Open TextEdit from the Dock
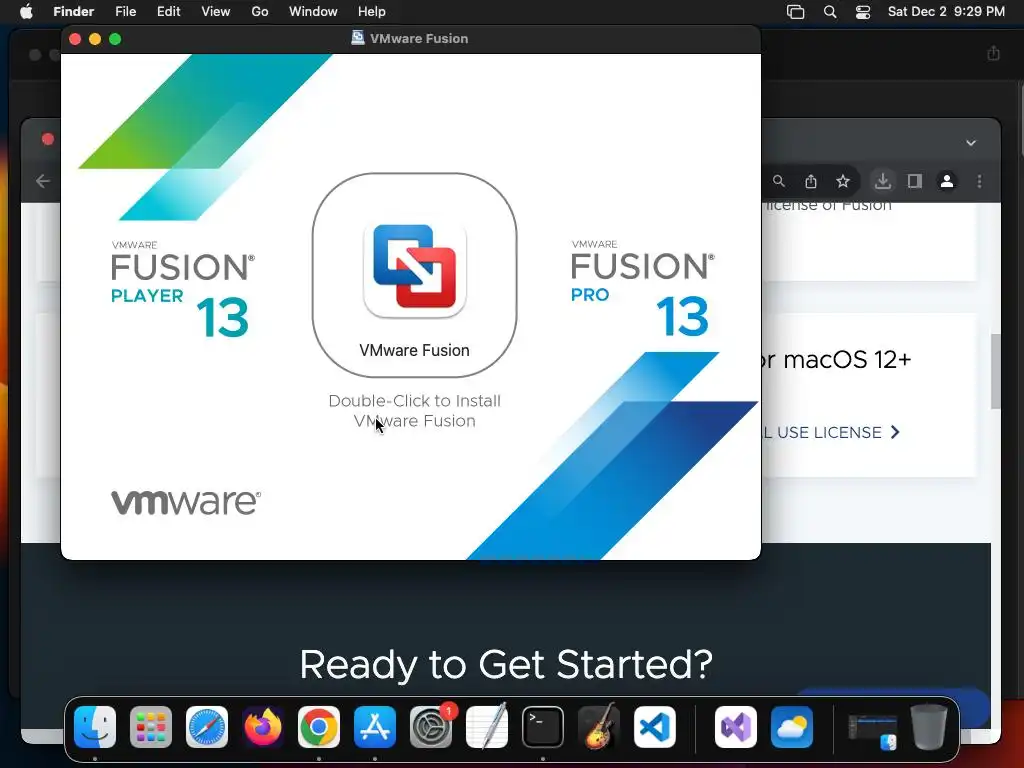 [487, 727]
